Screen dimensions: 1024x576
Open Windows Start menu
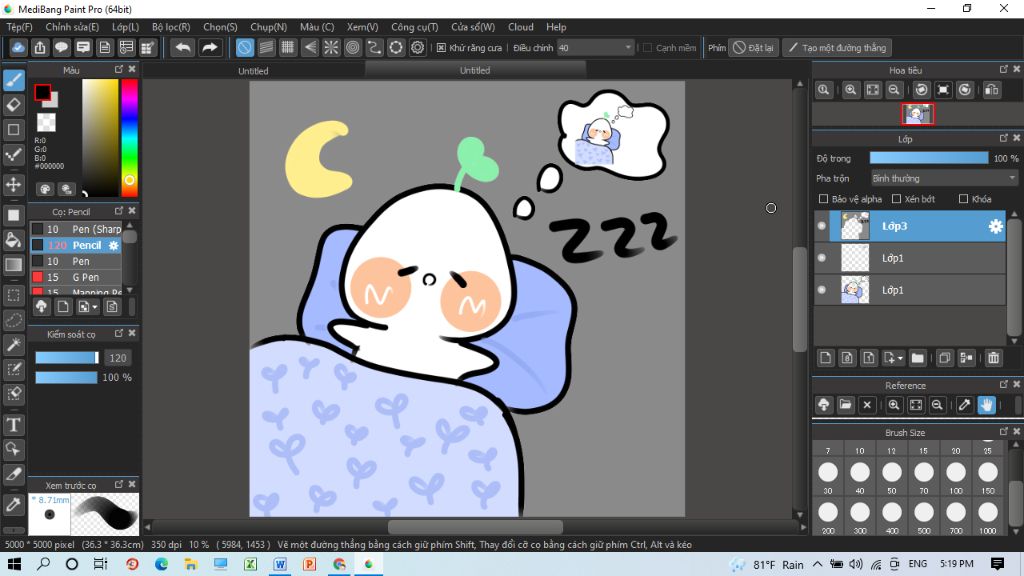point(14,564)
